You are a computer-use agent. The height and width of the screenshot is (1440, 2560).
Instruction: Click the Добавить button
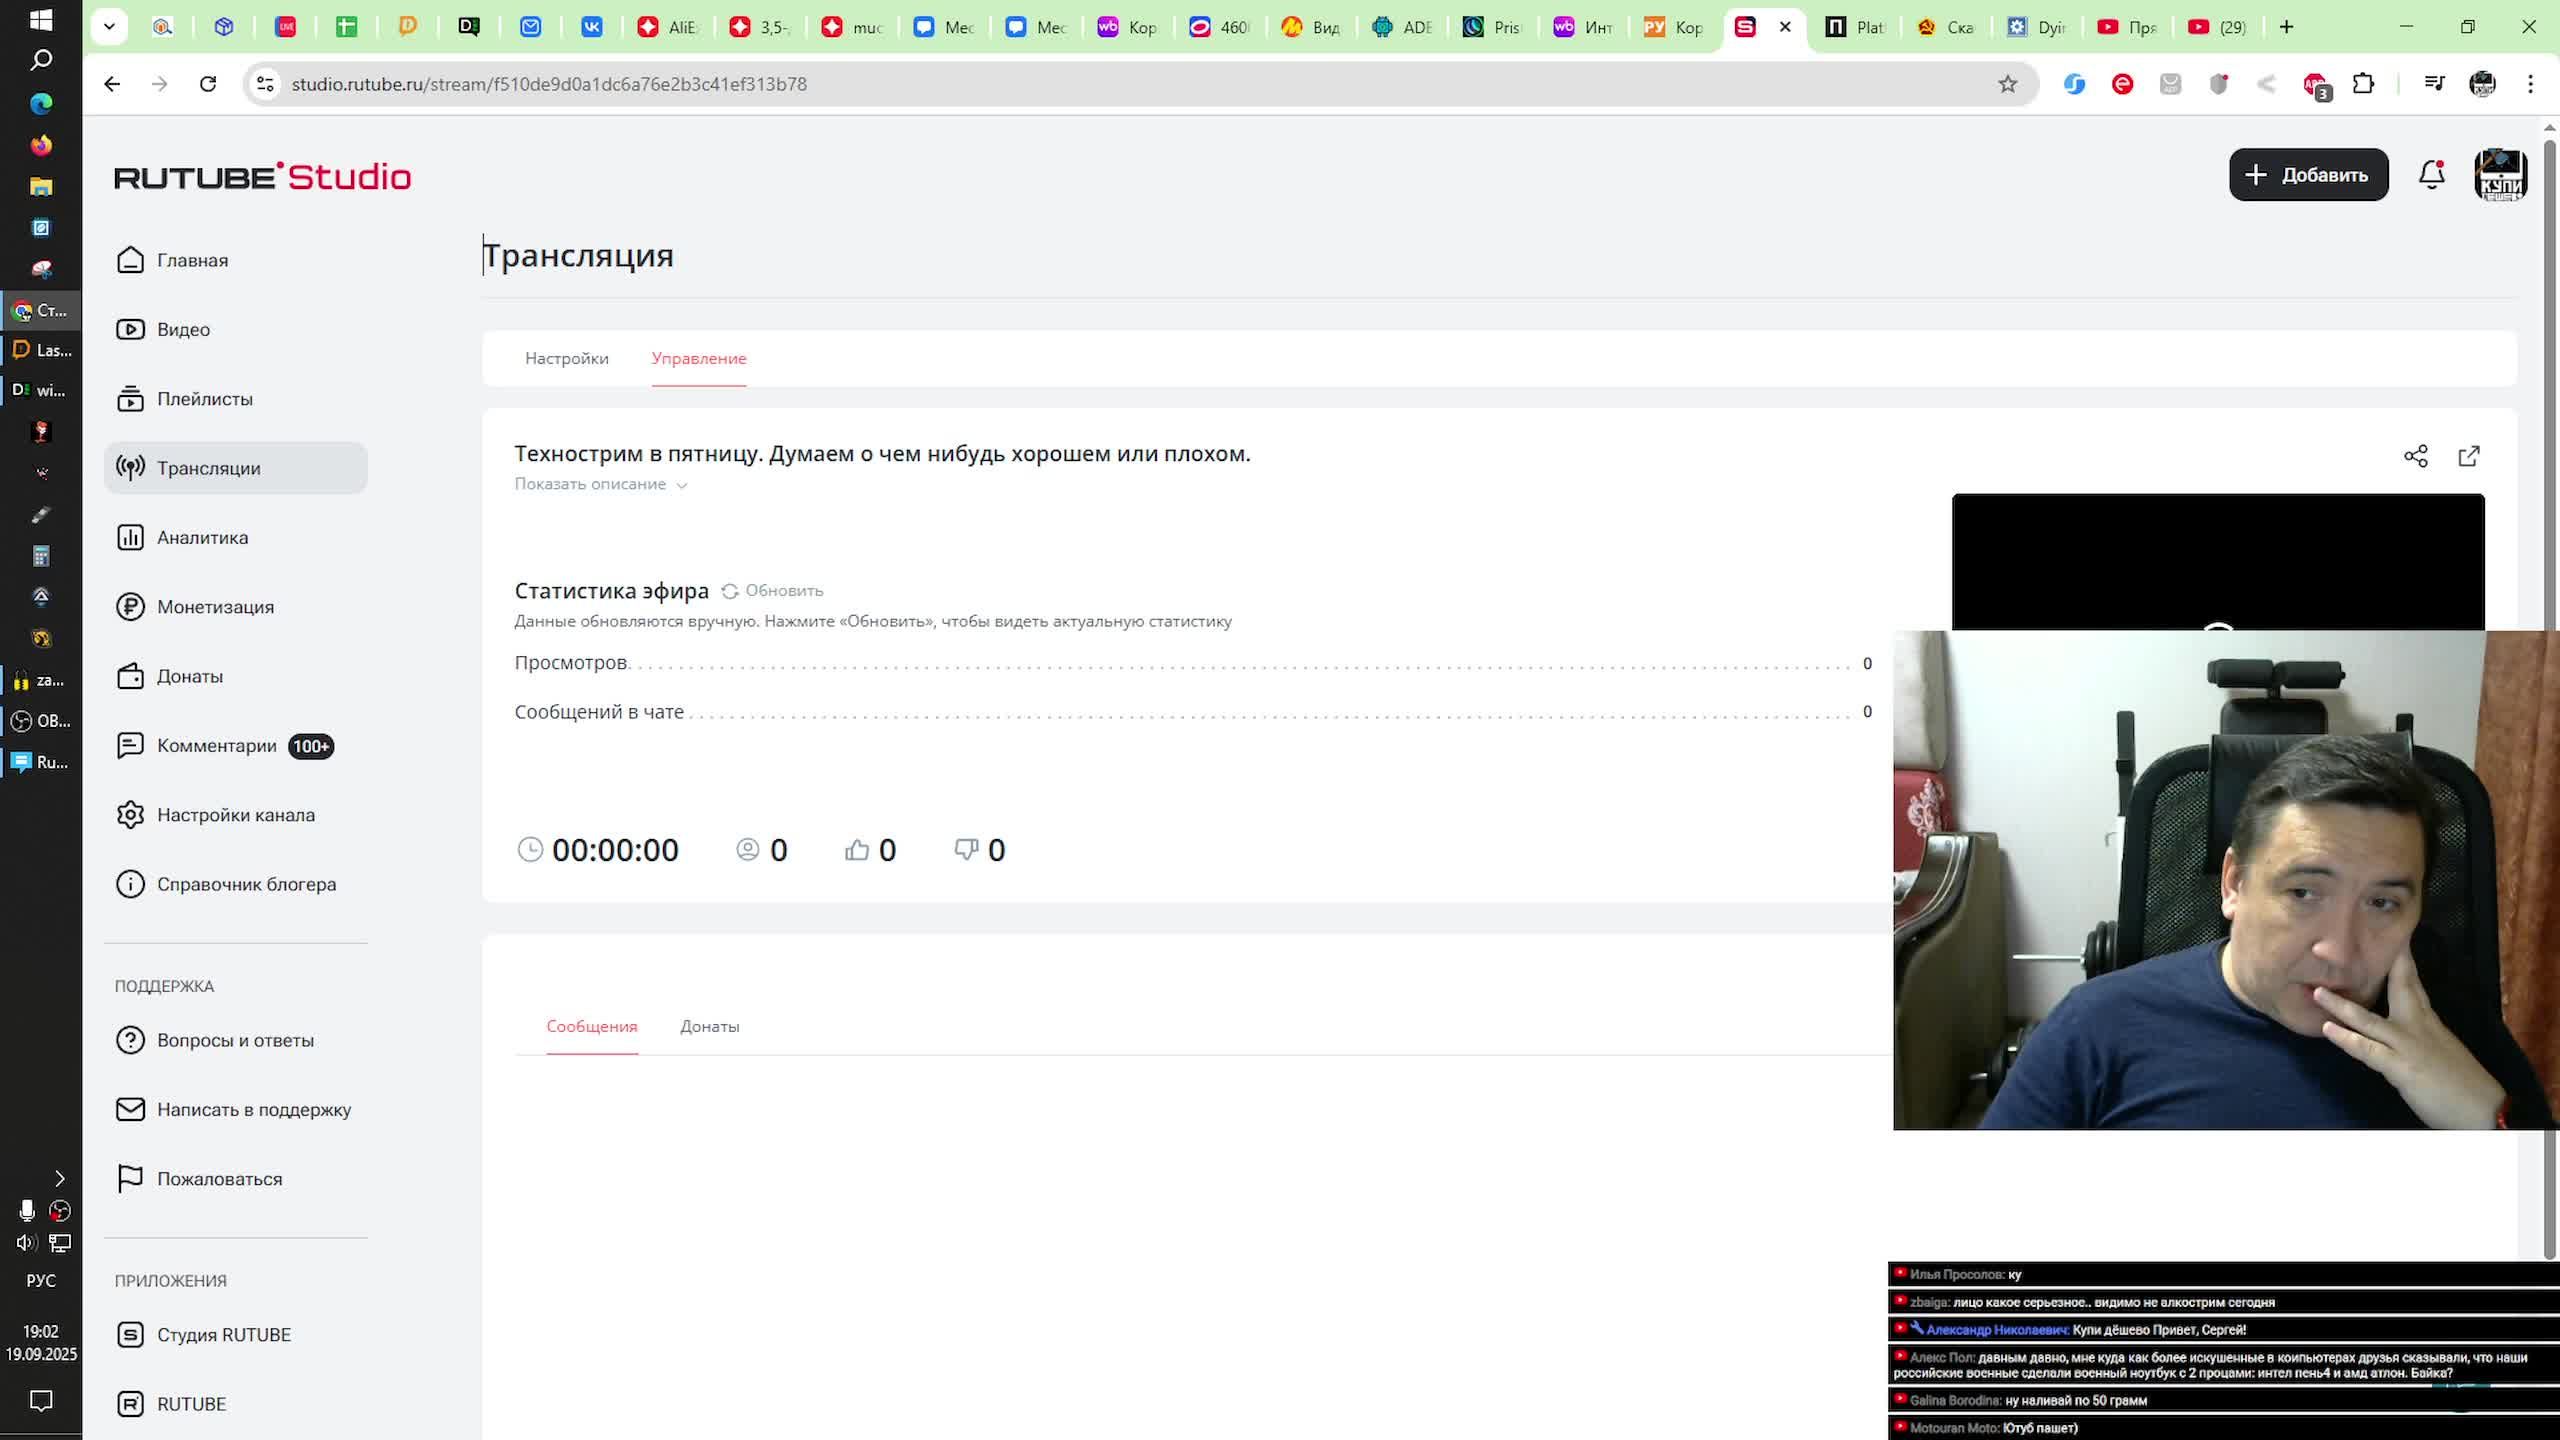point(2308,175)
